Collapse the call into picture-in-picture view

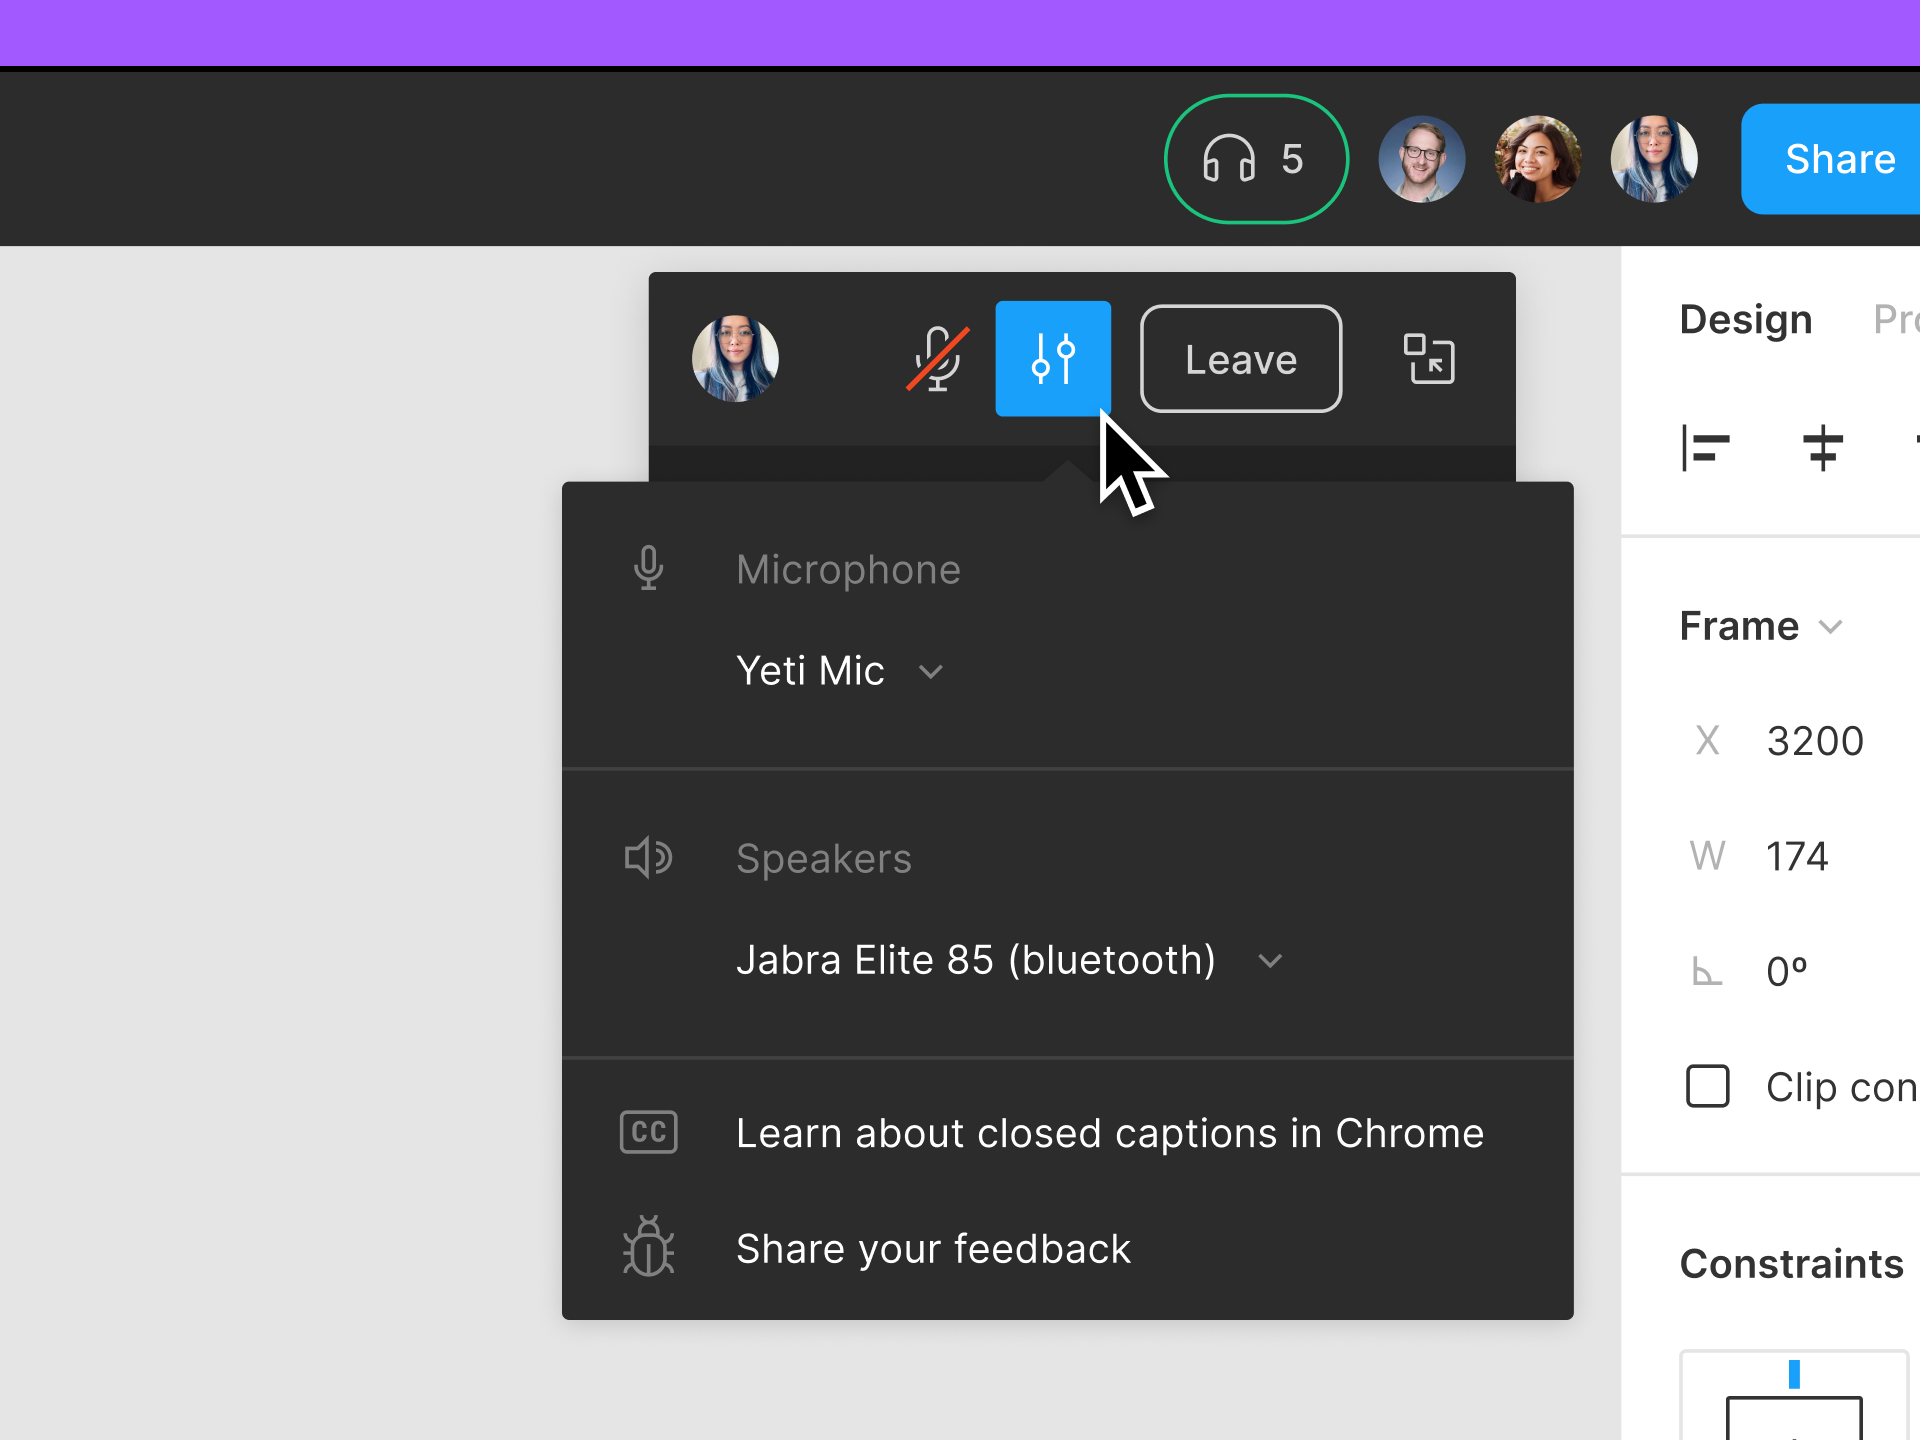[x=1428, y=358]
